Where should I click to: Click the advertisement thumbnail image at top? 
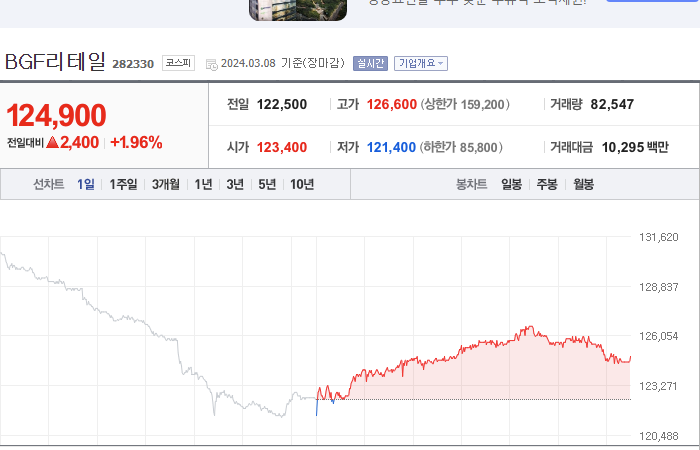pyautogui.click(x=298, y=10)
